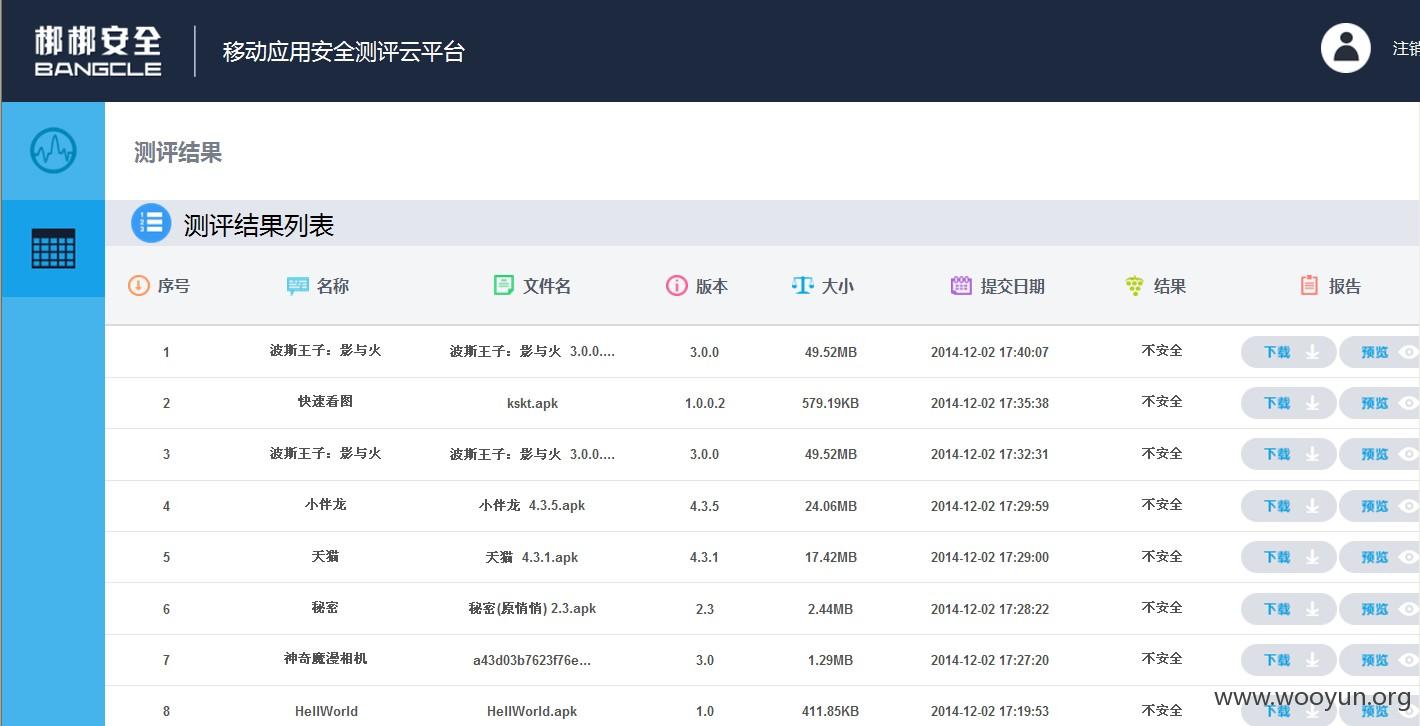Download report for 小伴龙
This screenshot has height=726, width=1420.
click(1288, 506)
